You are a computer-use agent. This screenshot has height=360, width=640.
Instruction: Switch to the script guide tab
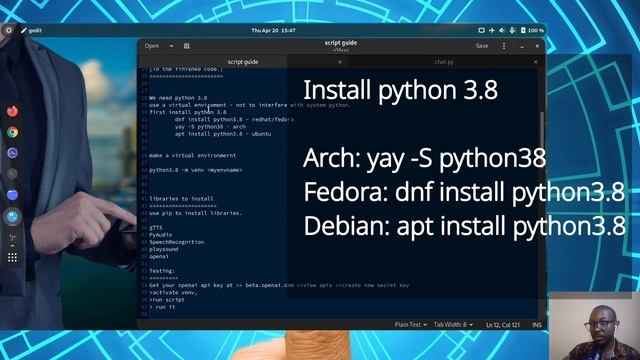[x=243, y=62]
